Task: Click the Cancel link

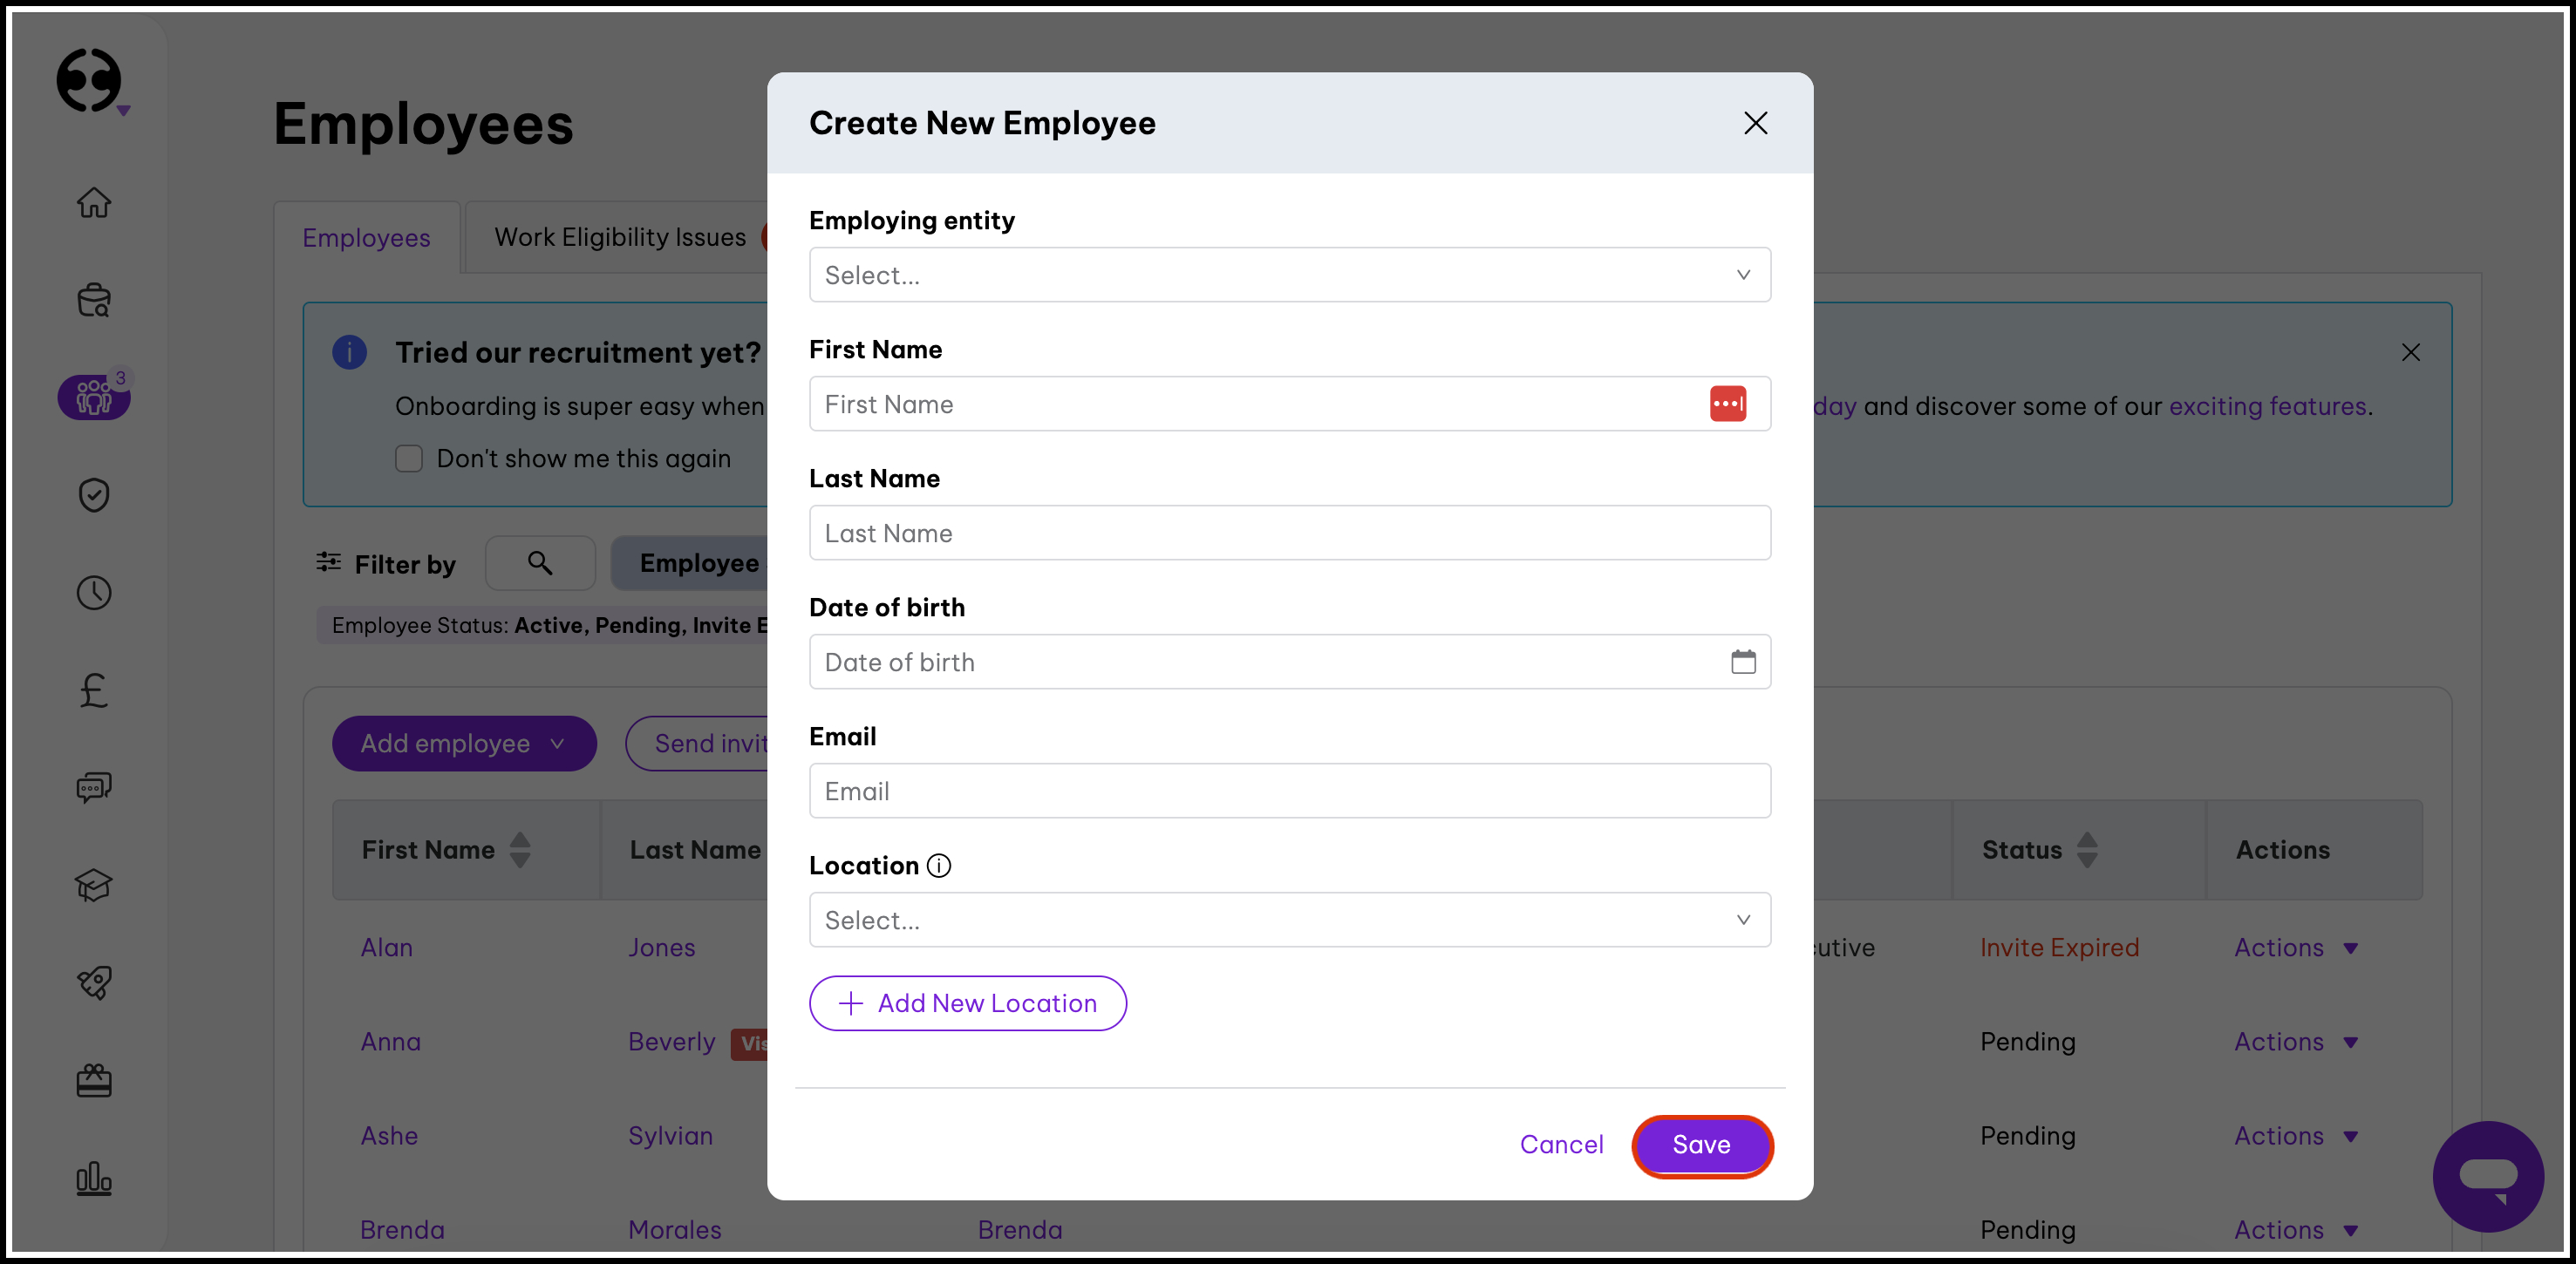Action: click(1561, 1145)
